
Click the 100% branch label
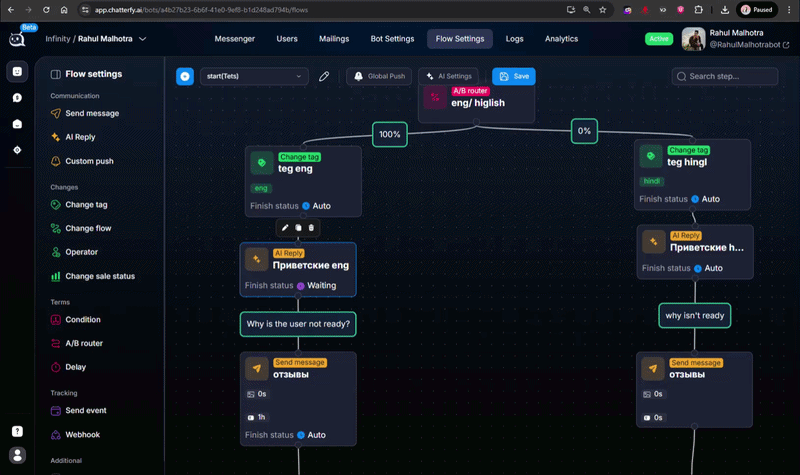pos(390,134)
